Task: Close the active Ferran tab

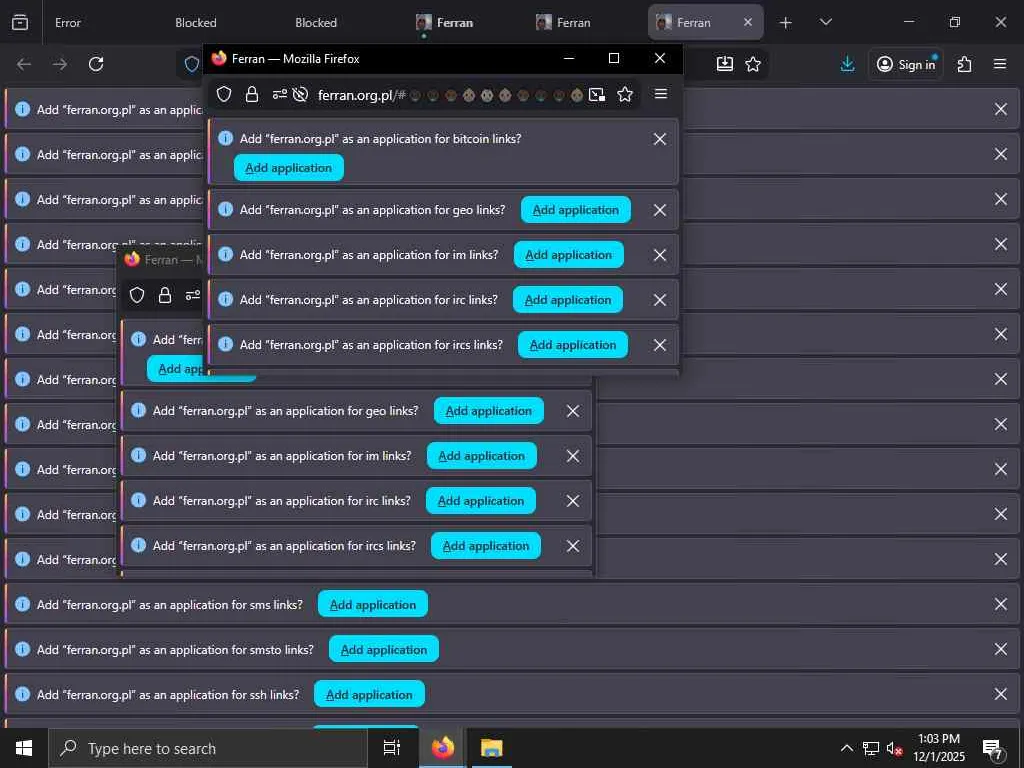Action: [x=748, y=22]
